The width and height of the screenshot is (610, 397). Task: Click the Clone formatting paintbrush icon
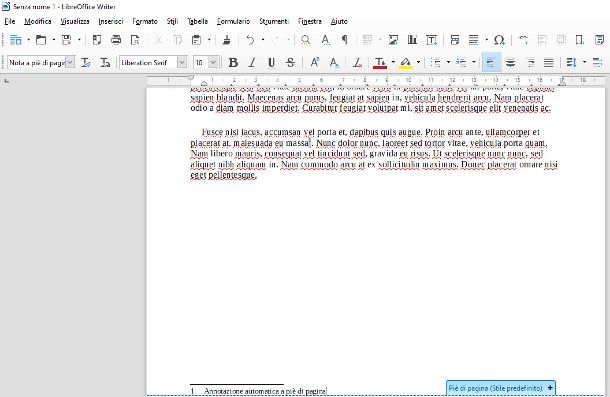[226, 40]
